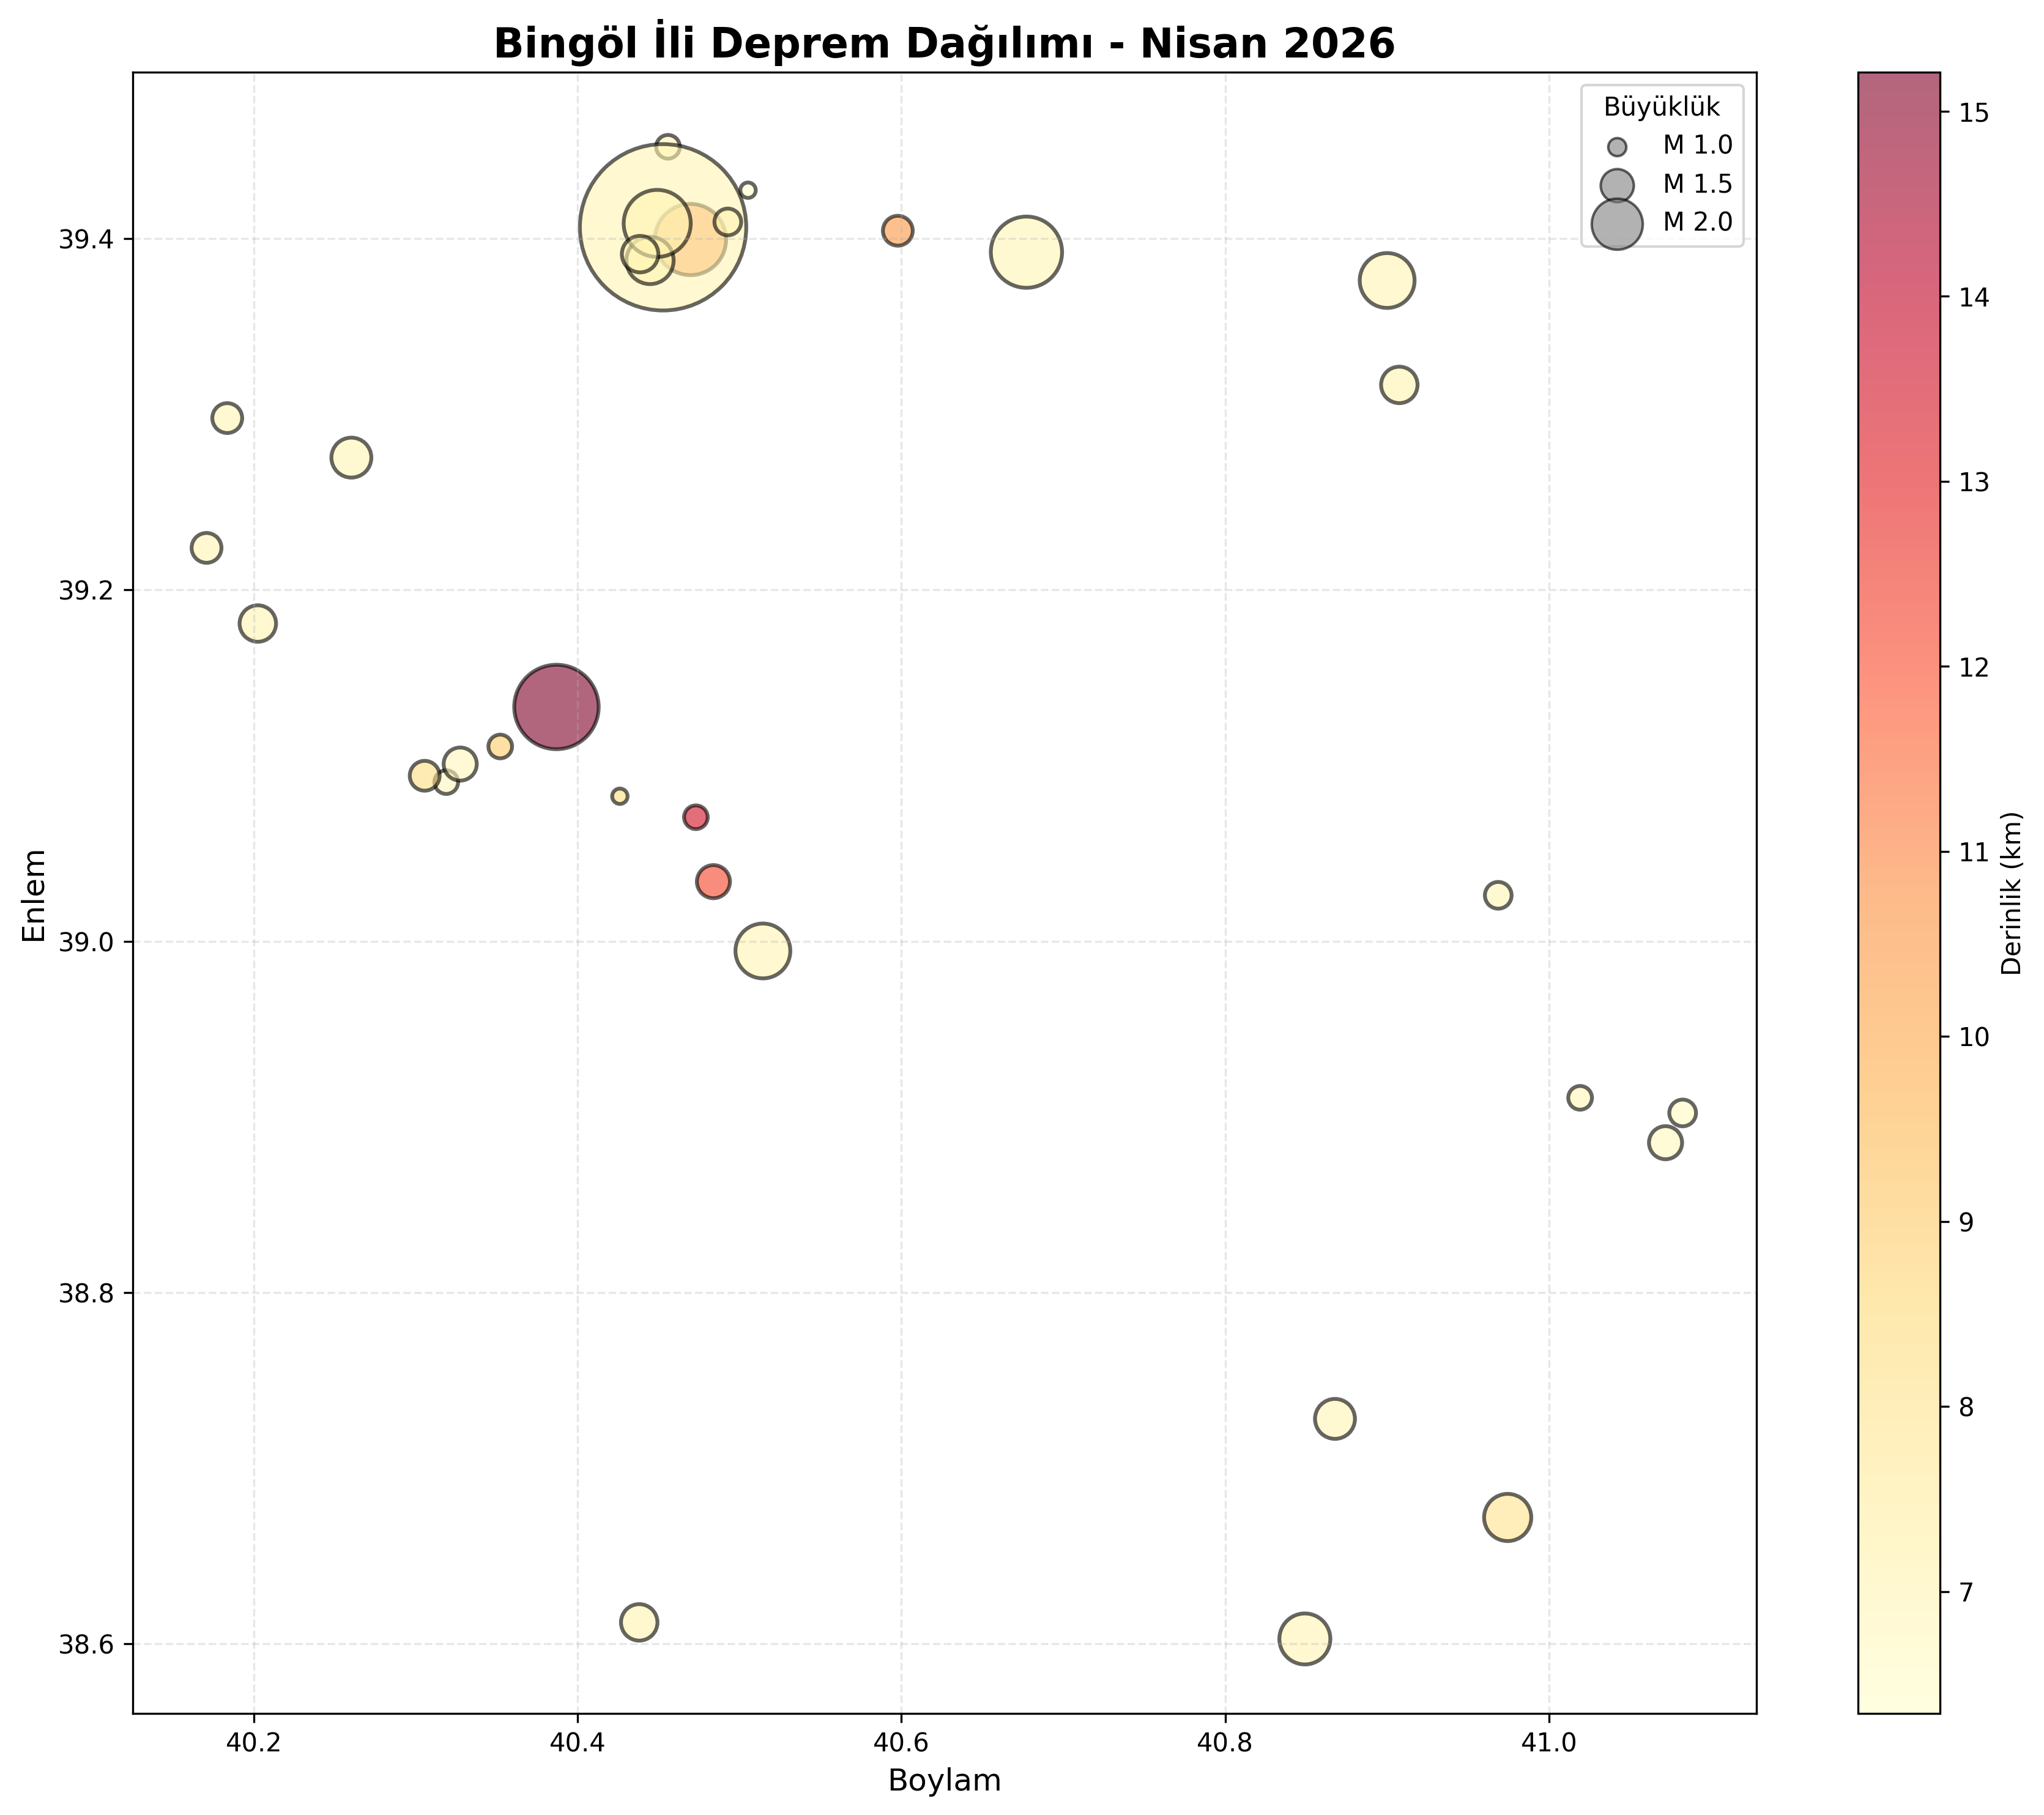Click the y-axis tick label '38.6'

point(86,1645)
